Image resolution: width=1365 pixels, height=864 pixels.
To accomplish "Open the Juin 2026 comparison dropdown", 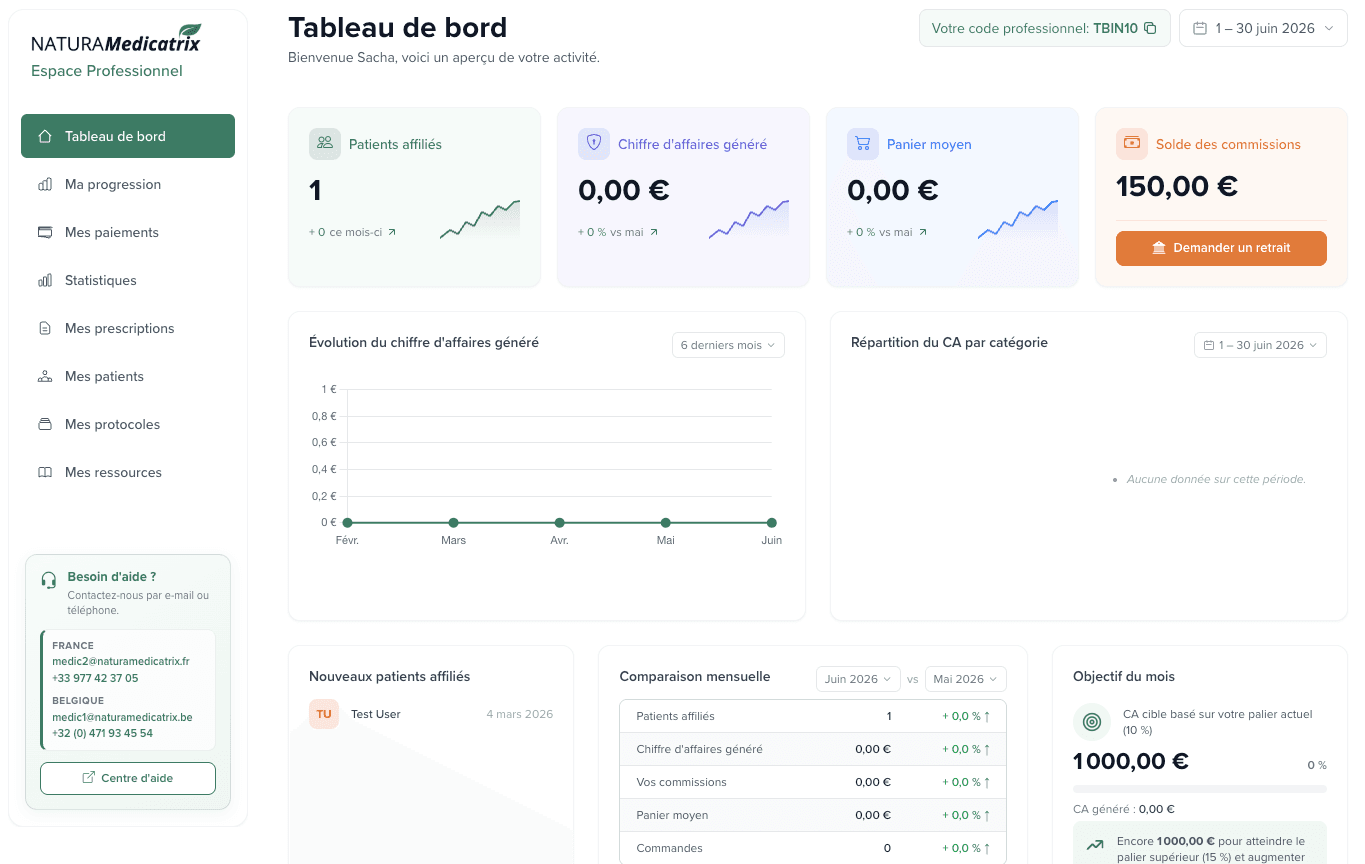I will pos(858,679).
